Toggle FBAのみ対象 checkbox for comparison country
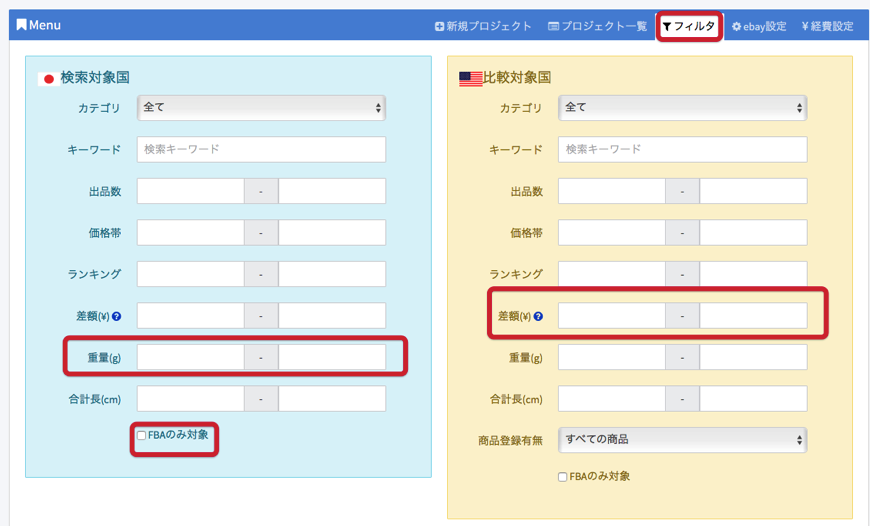 pyautogui.click(x=563, y=477)
